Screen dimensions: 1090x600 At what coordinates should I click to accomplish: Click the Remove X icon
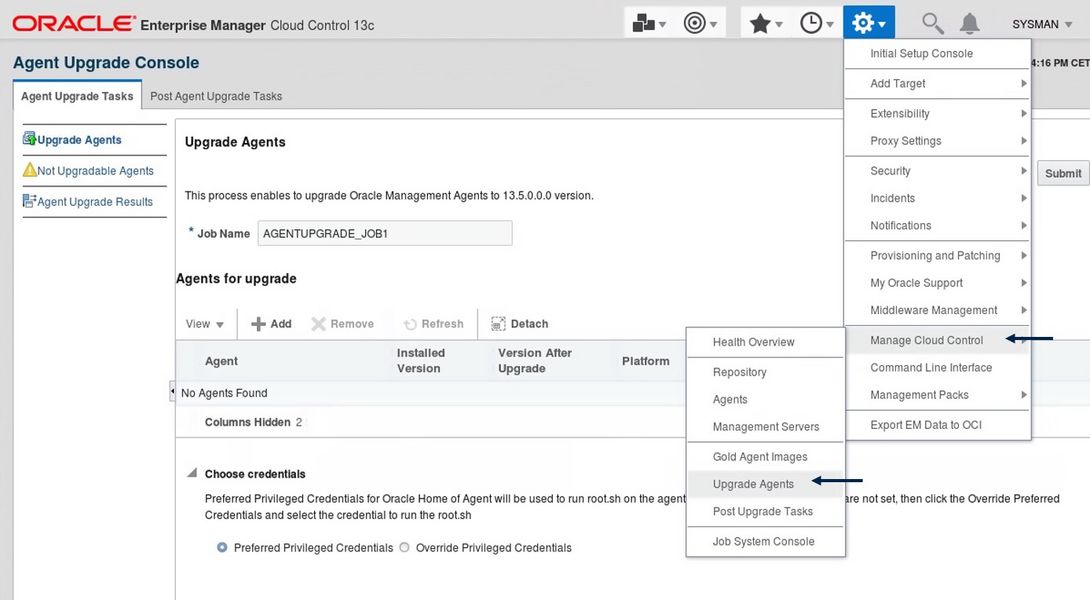click(x=318, y=324)
